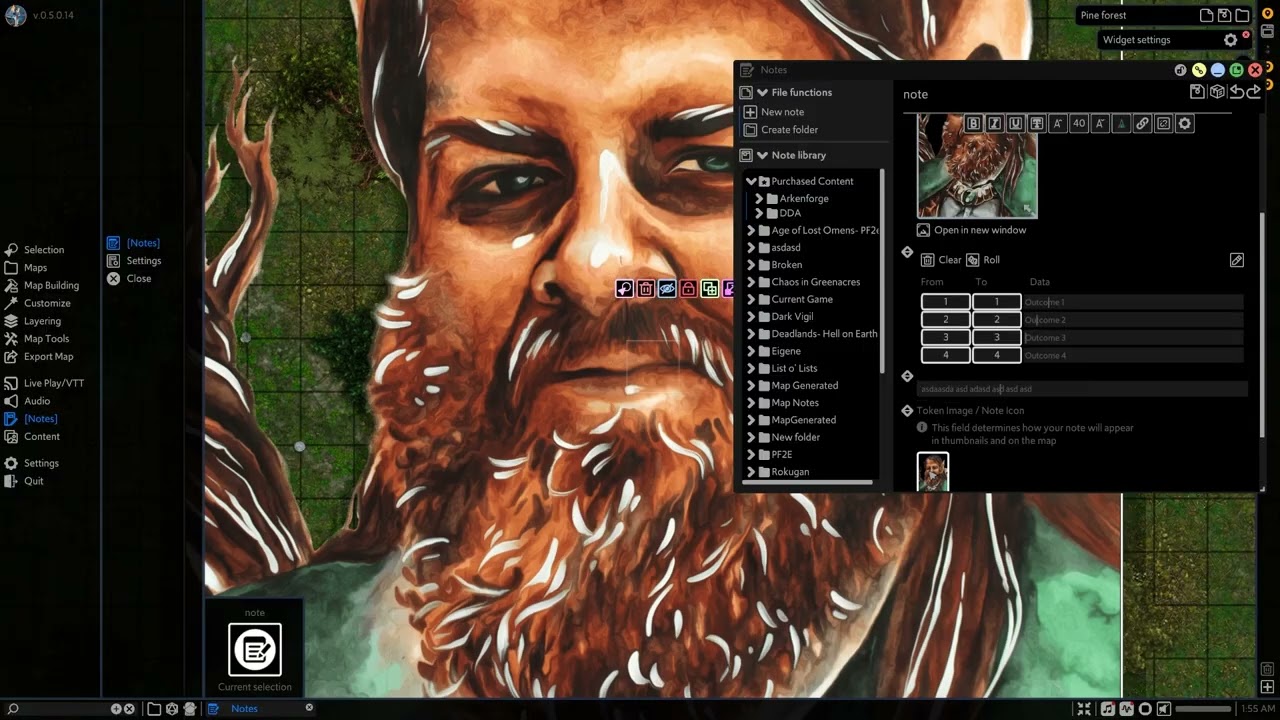Expand the Age of Lost Omens folder
Screen dimensions: 1280x720
coord(751,230)
